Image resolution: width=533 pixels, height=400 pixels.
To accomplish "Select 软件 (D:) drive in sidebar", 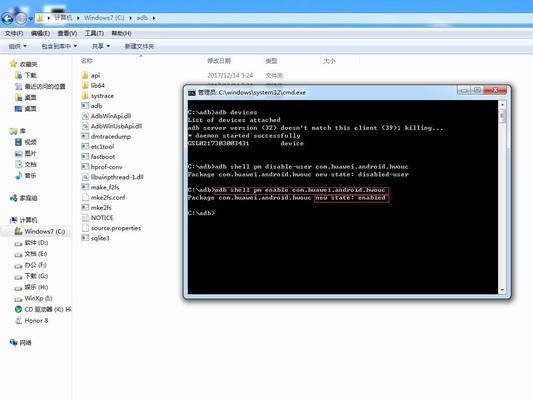I will point(31,243).
